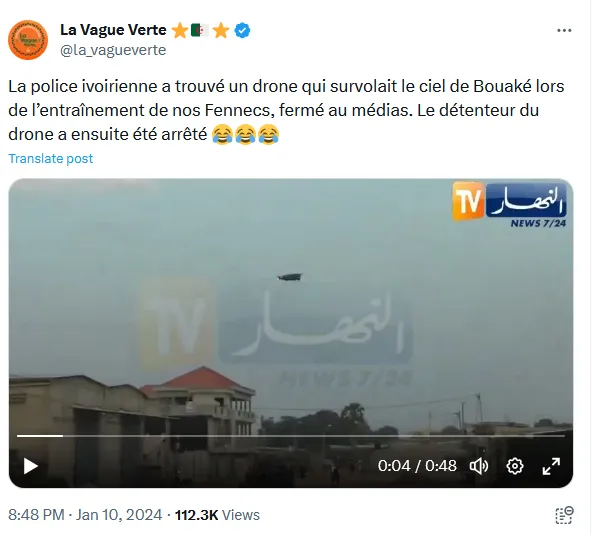Open the @la_vagueverte handle link

113,50
